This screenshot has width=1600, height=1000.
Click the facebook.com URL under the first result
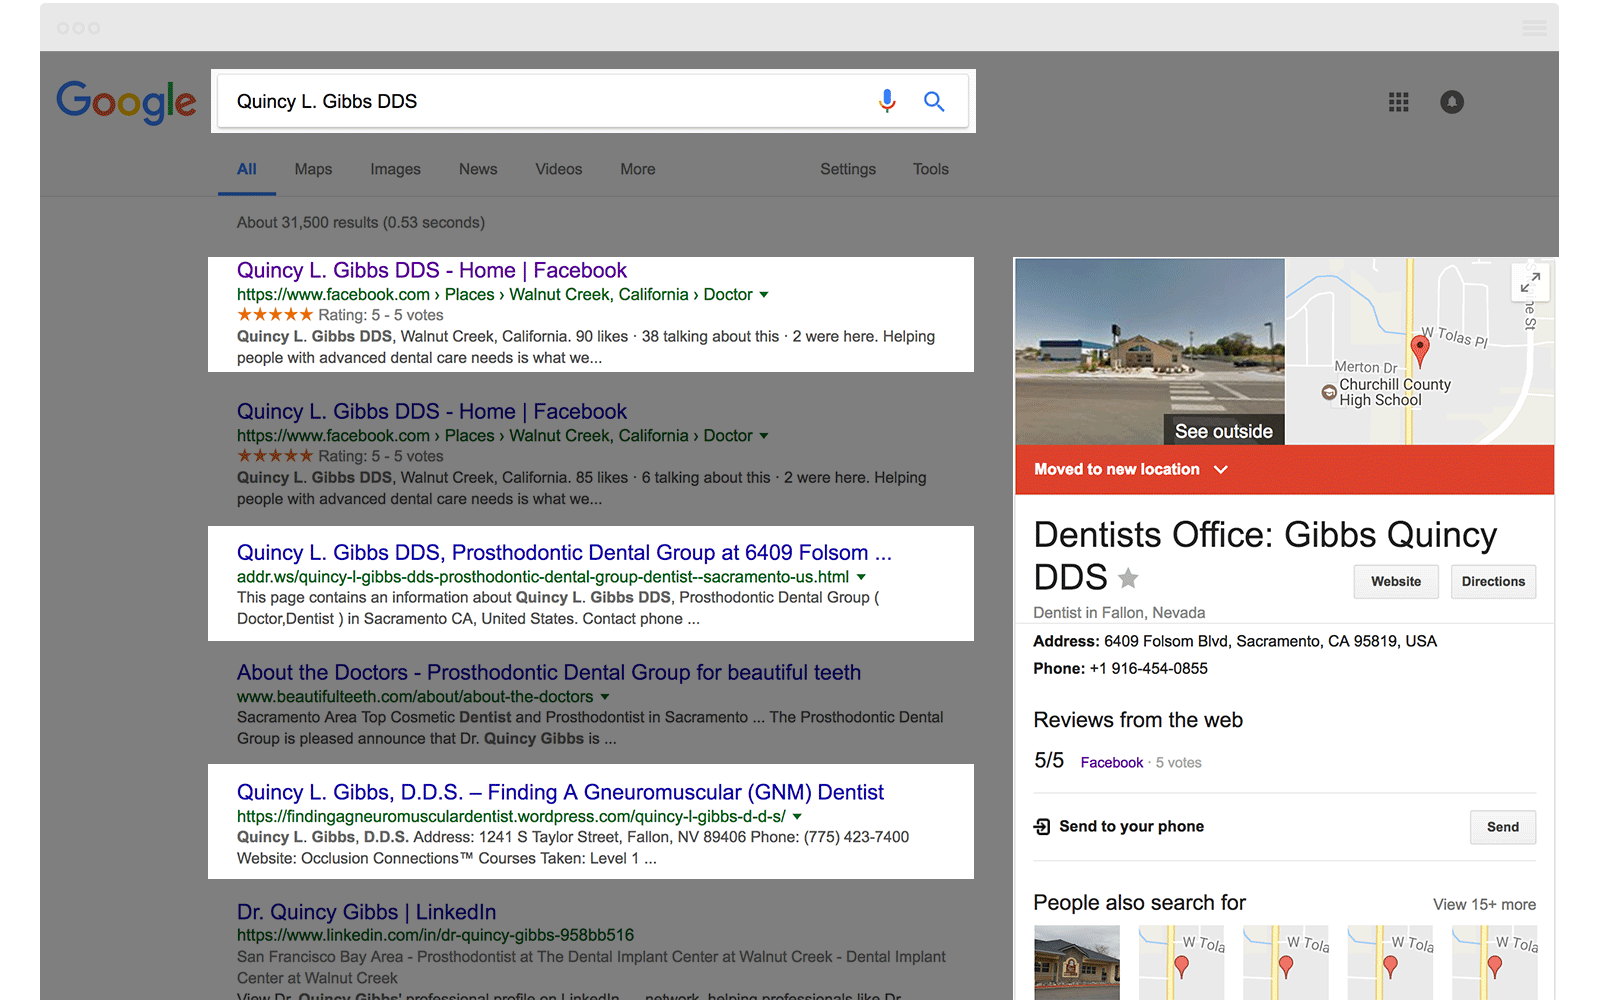point(494,295)
